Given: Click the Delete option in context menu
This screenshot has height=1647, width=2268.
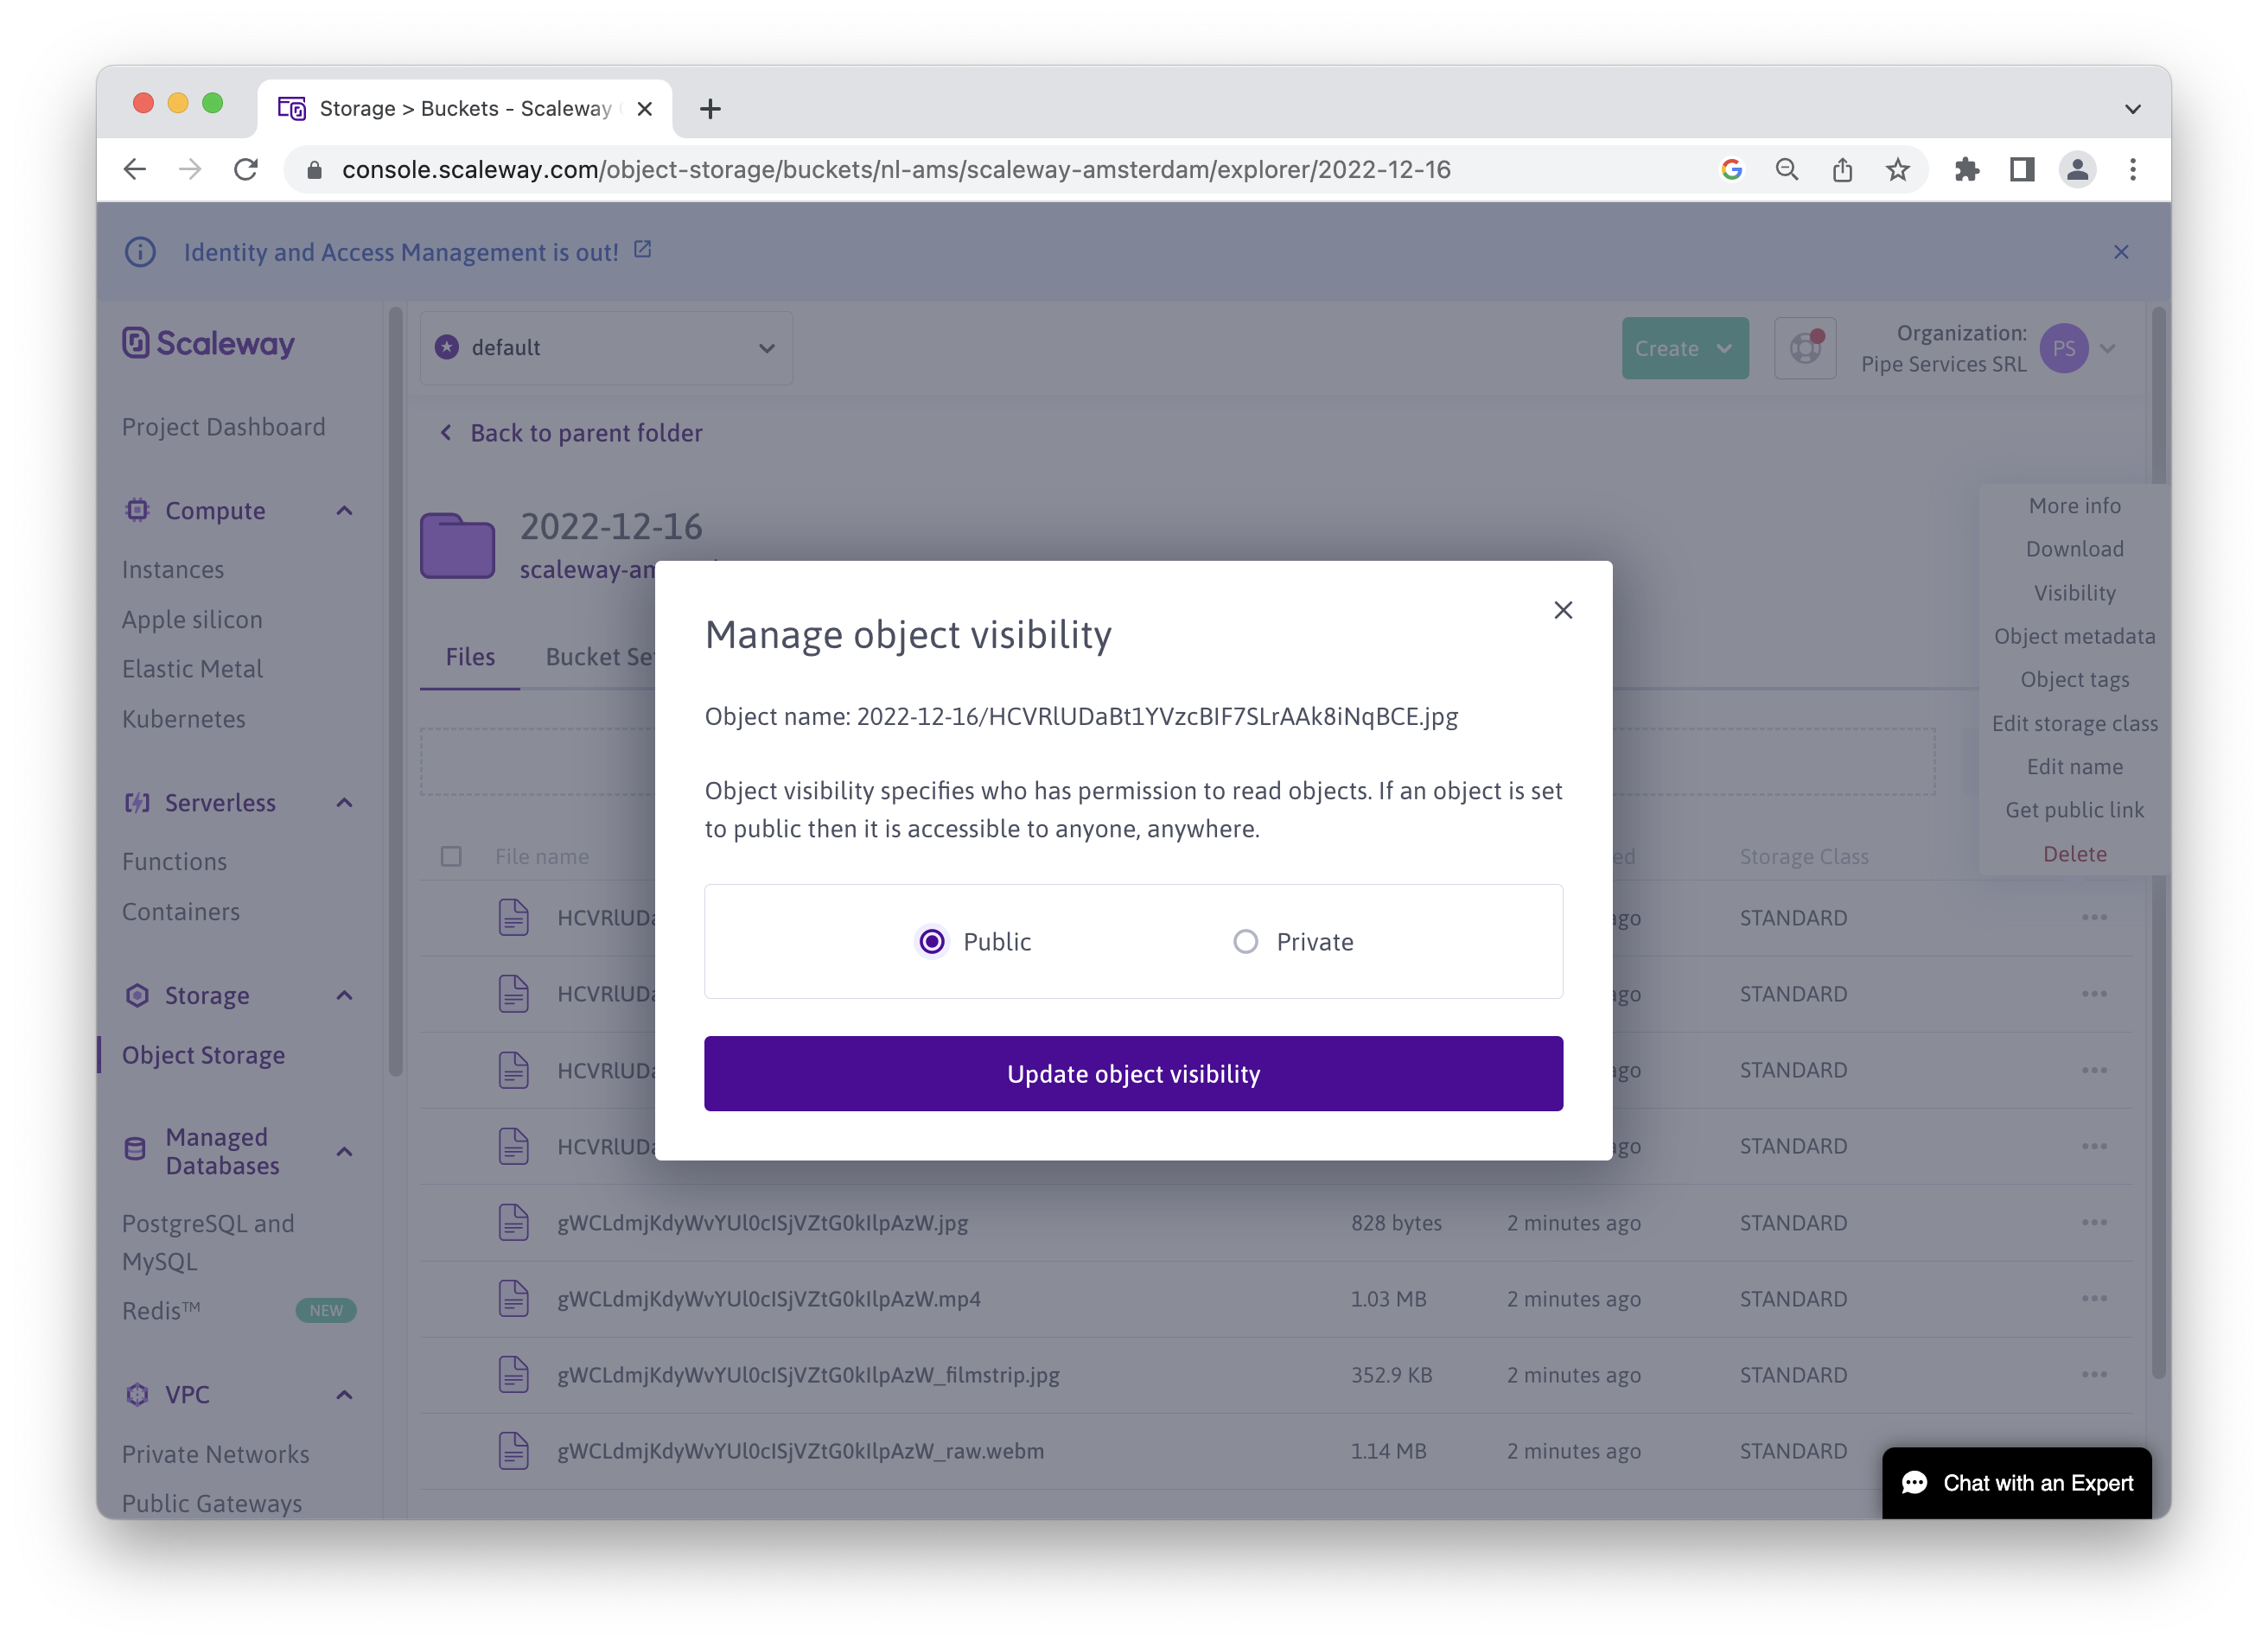Looking at the screenshot, I should coord(2074,854).
